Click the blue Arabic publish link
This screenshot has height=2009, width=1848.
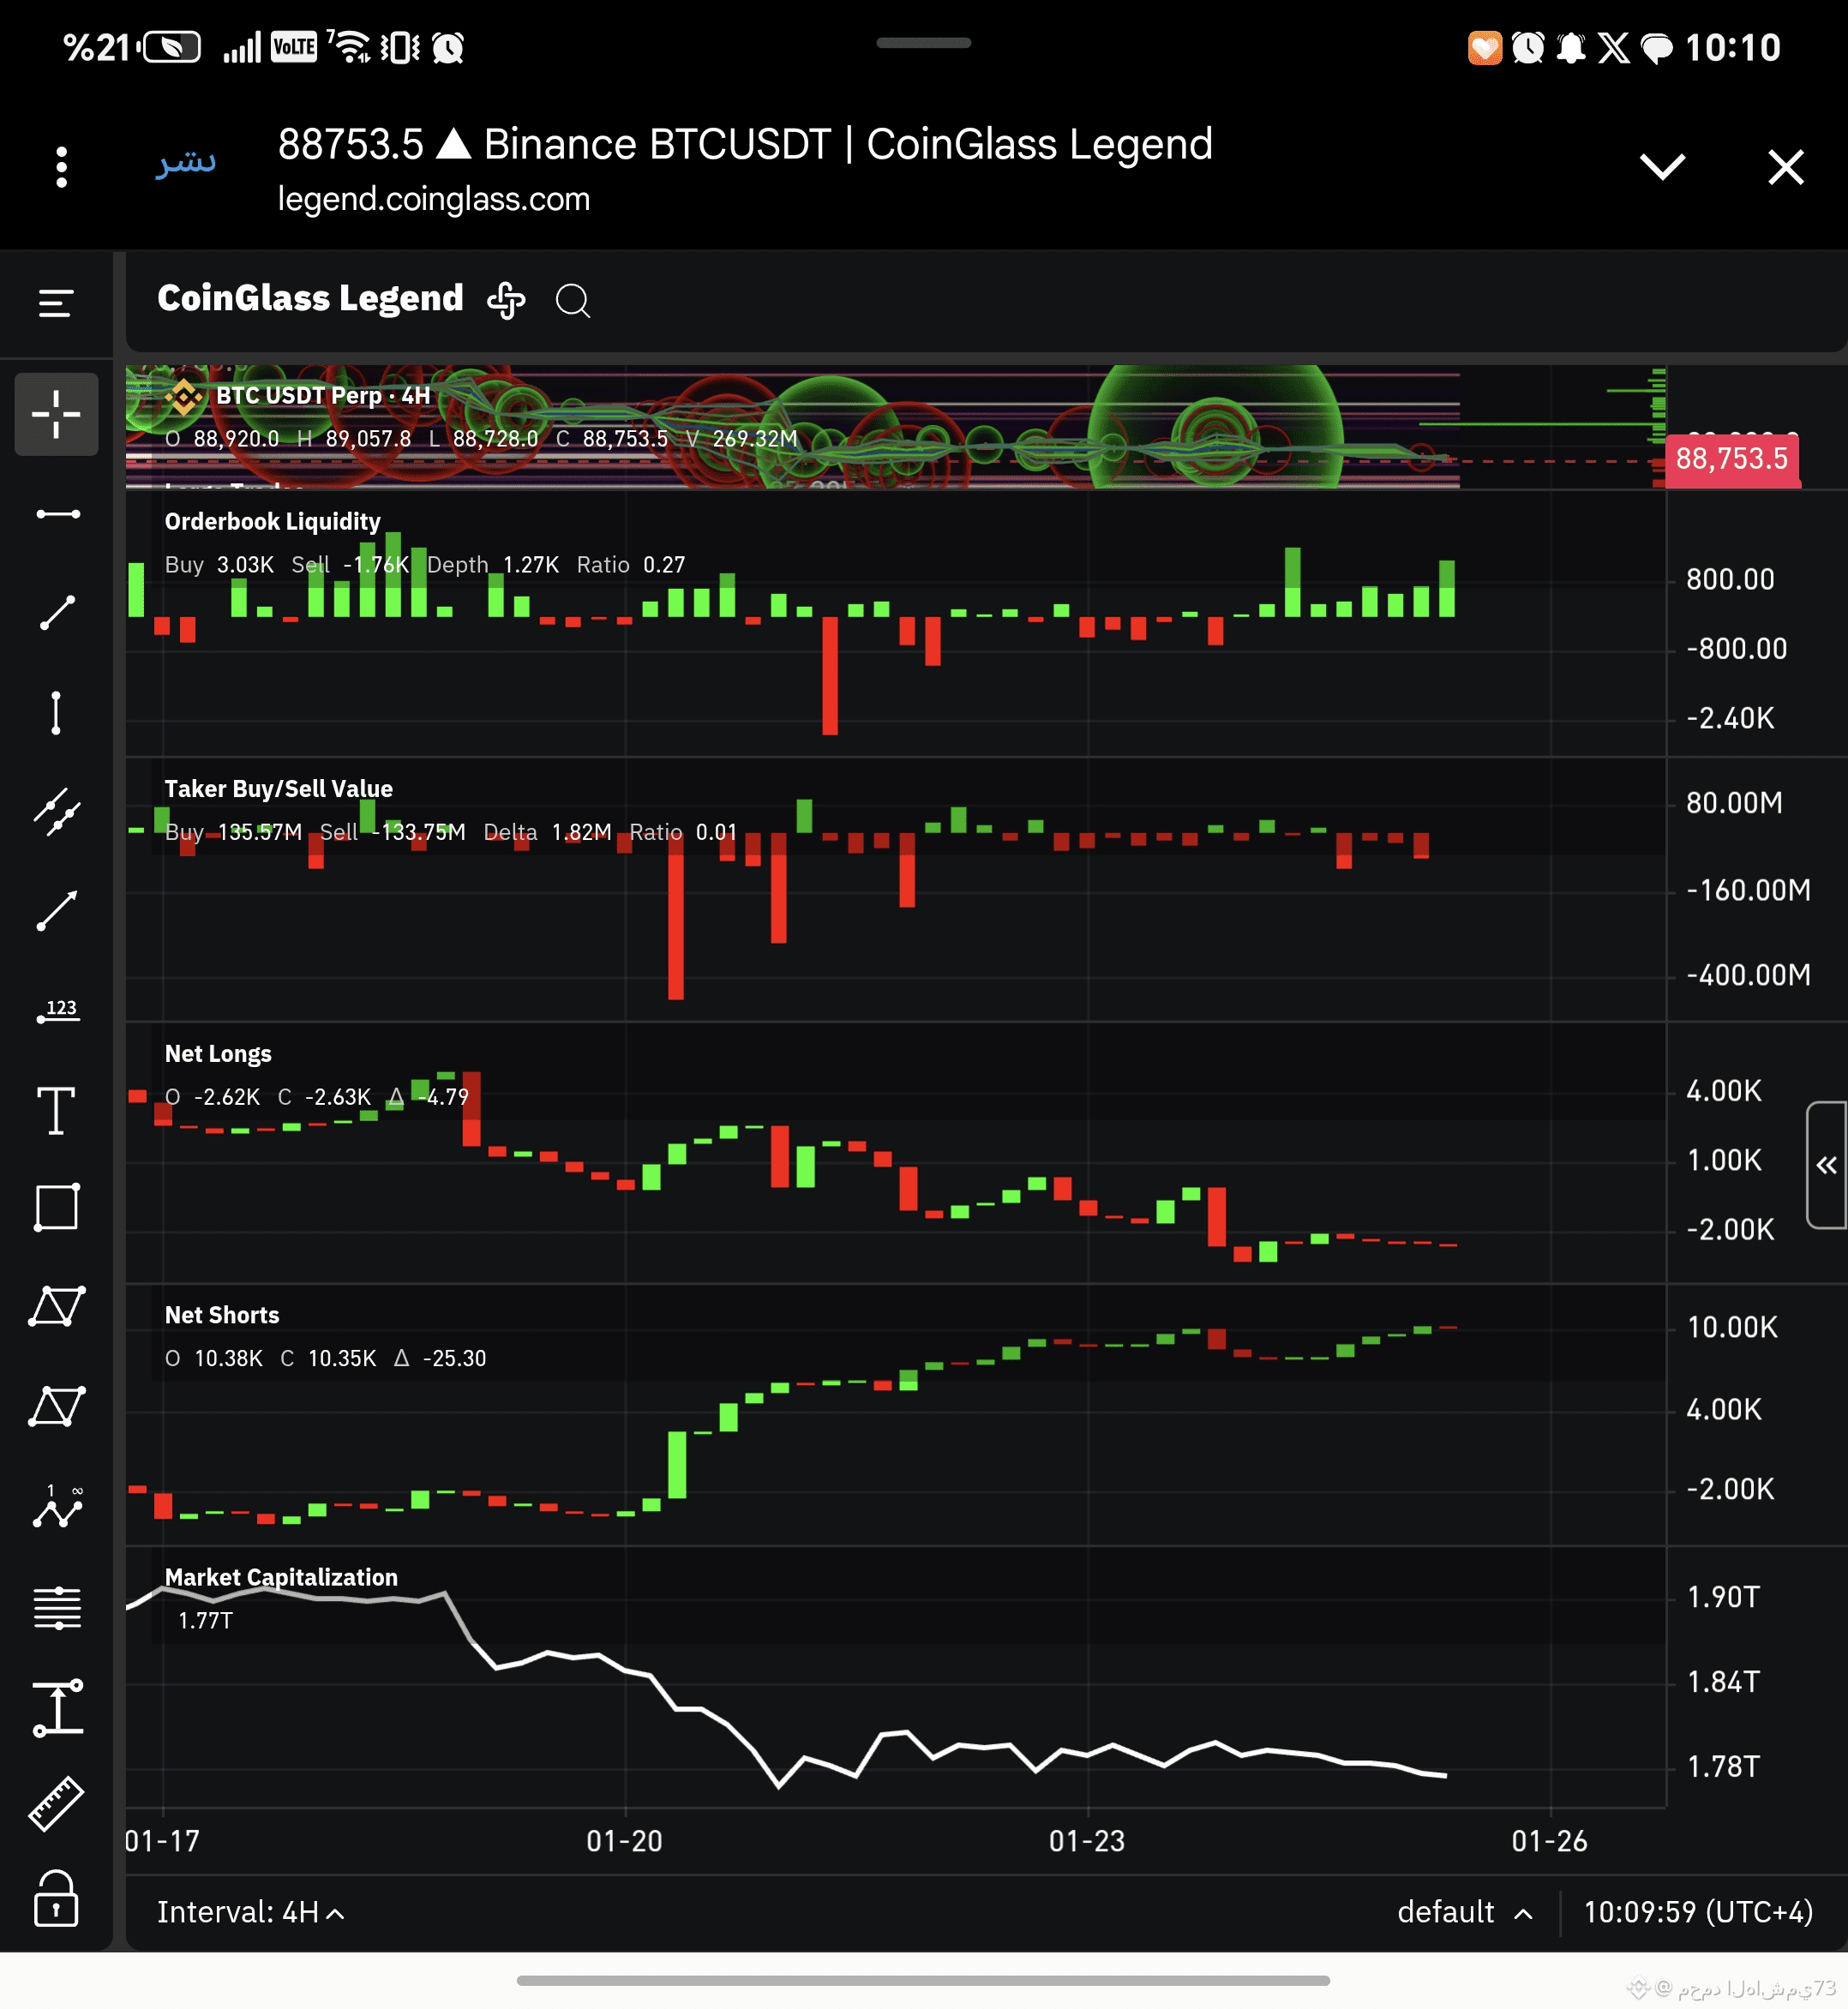pos(186,160)
